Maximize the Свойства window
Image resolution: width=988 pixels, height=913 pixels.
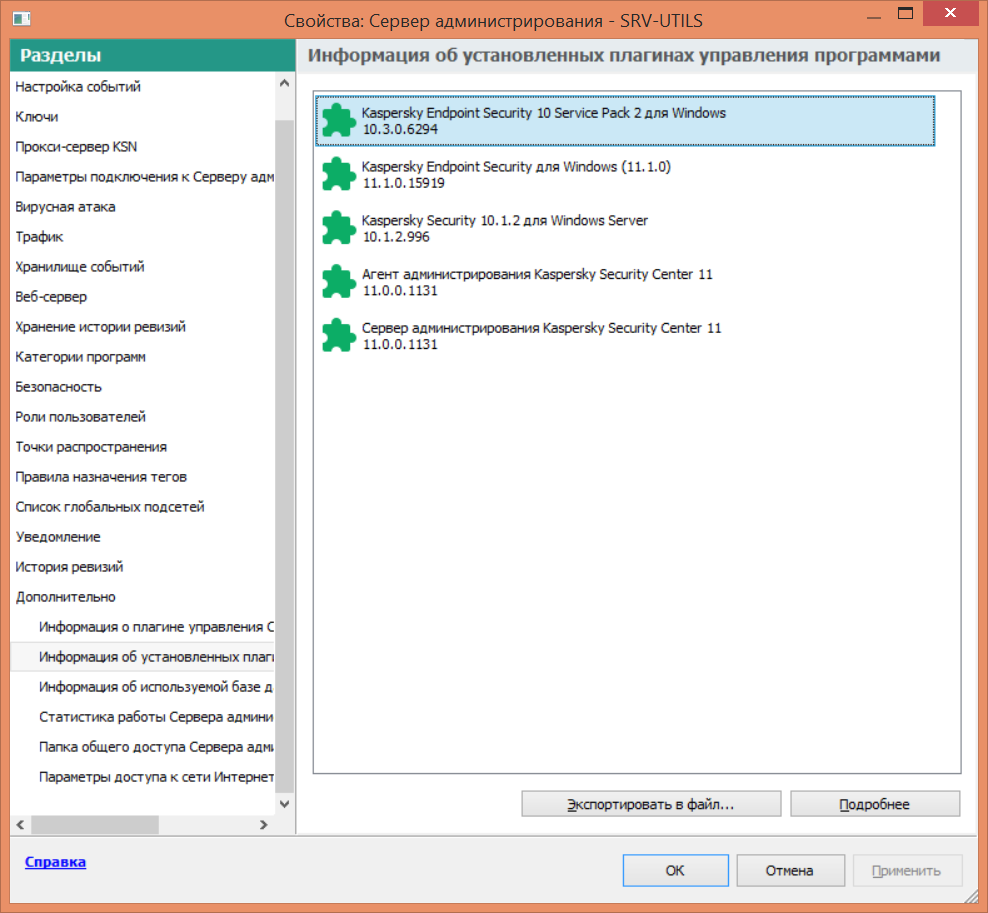(x=905, y=14)
